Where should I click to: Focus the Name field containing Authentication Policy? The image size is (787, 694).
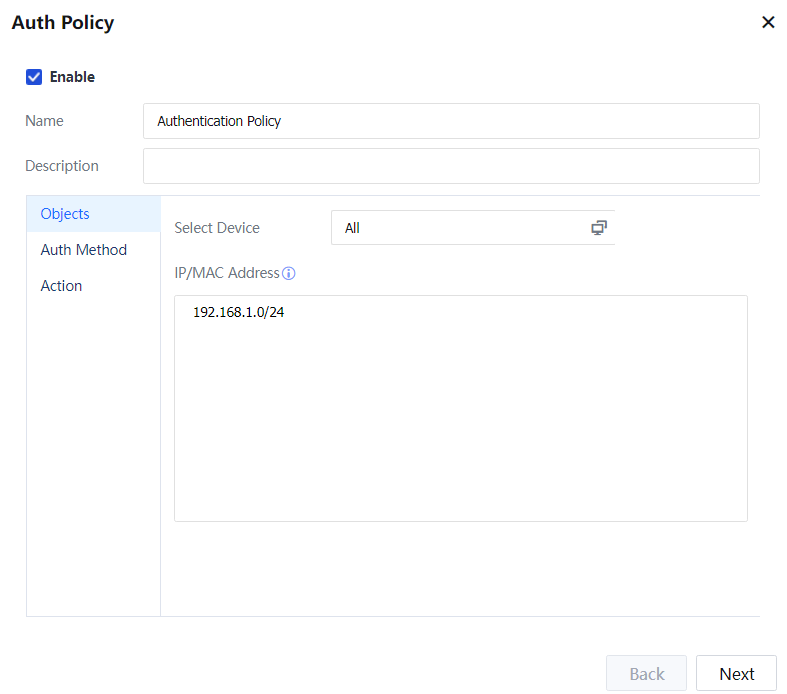point(450,121)
